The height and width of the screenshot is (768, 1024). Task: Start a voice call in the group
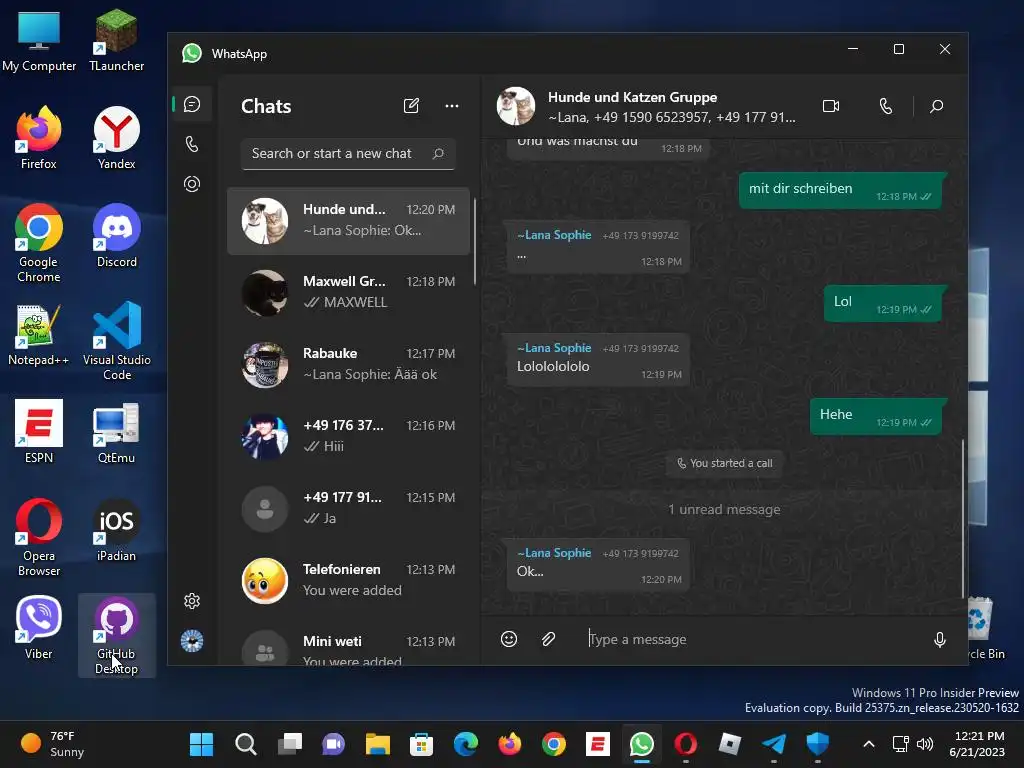(x=886, y=106)
